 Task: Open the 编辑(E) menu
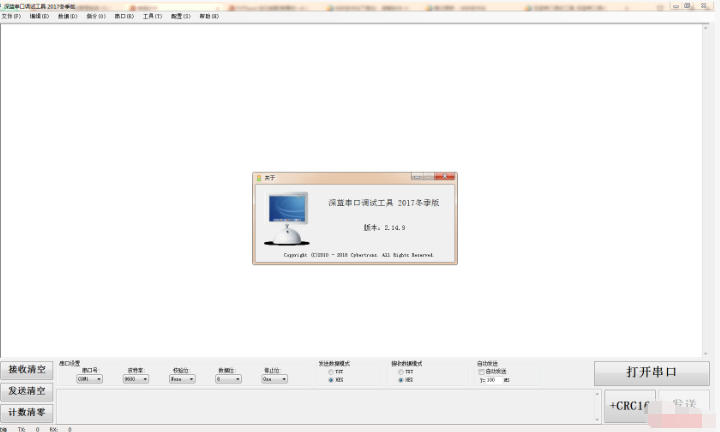(39, 16)
